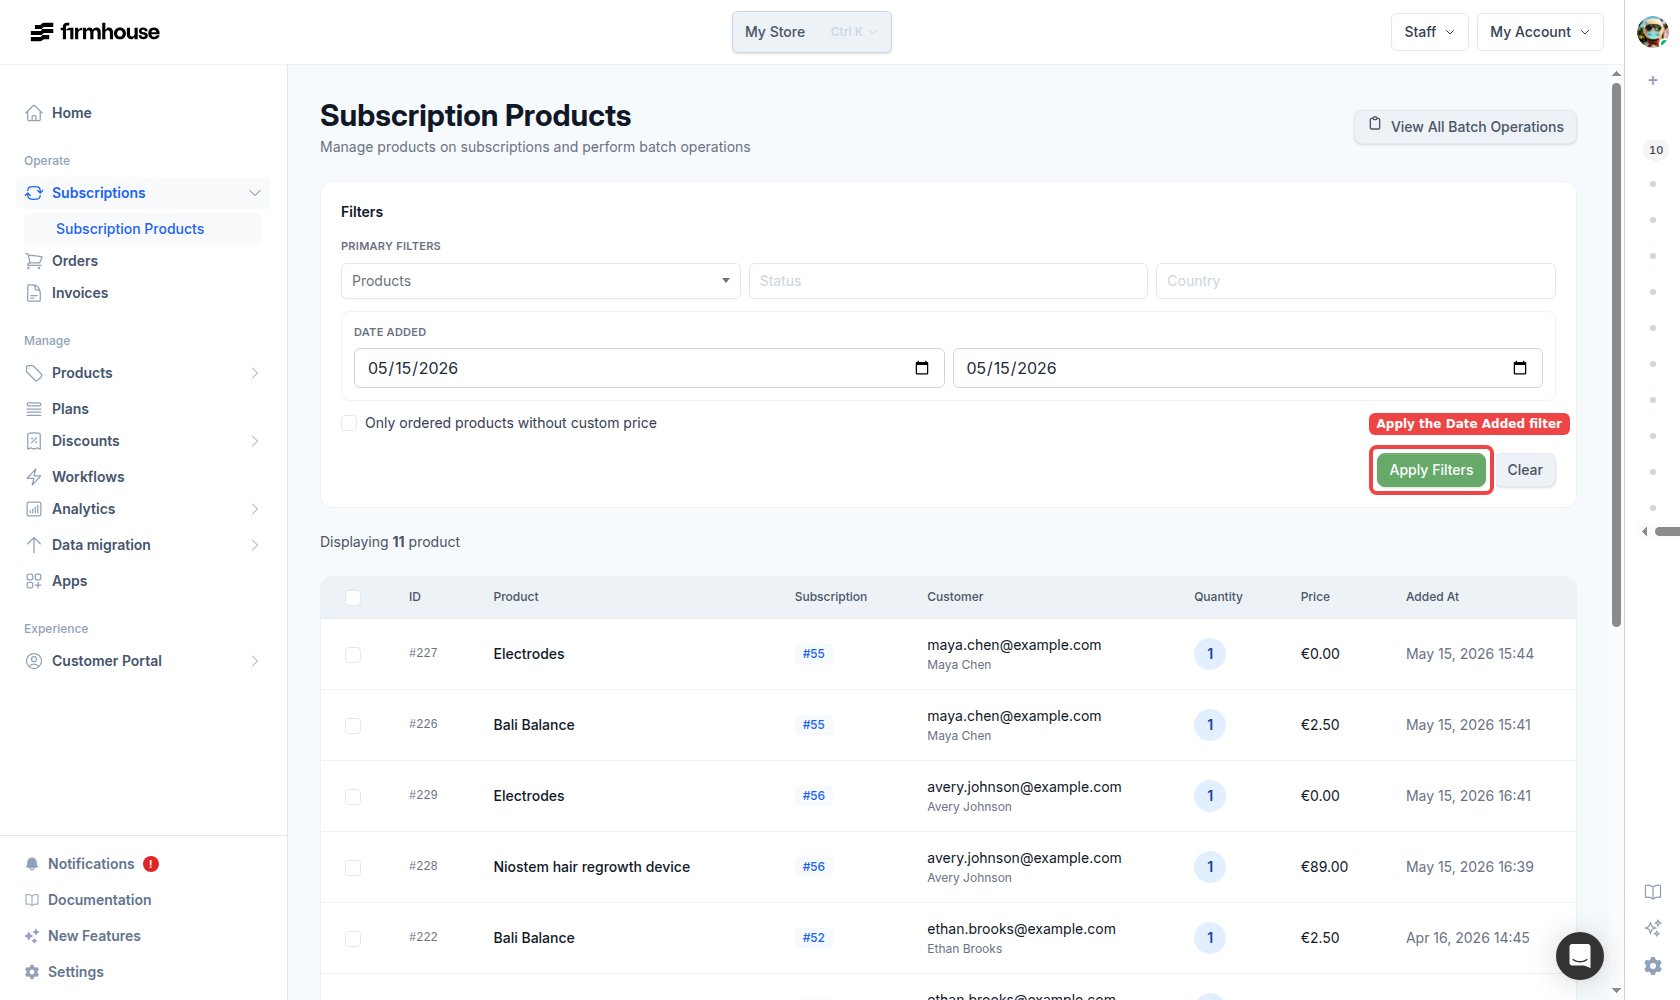The width and height of the screenshot is (1680, 1000).
Task: Click the Status filter field
Action: point(948,281)
